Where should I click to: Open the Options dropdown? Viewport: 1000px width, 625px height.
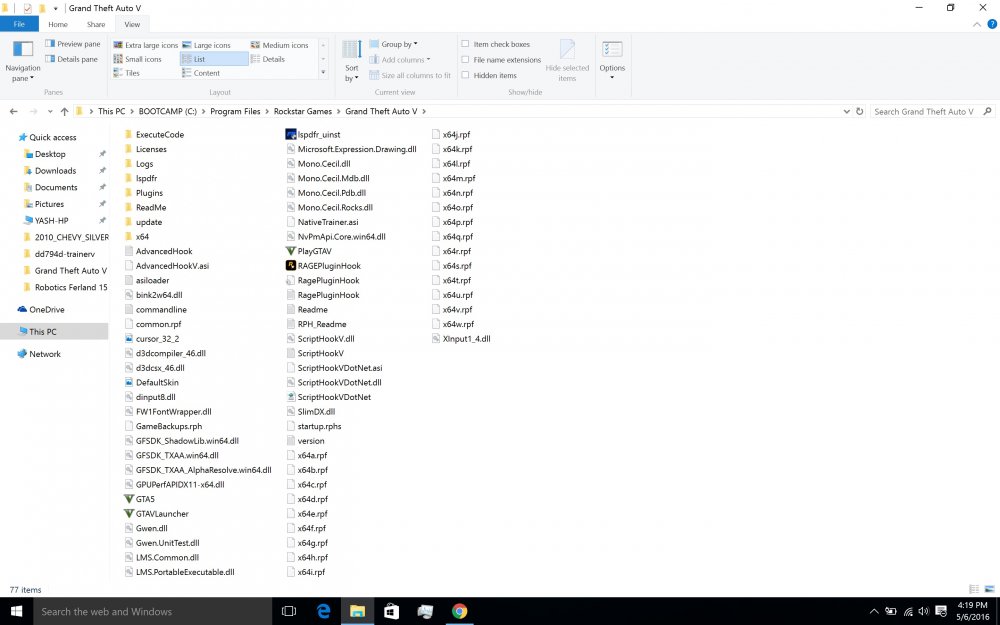pyautogui.click(x=612, y=61)
